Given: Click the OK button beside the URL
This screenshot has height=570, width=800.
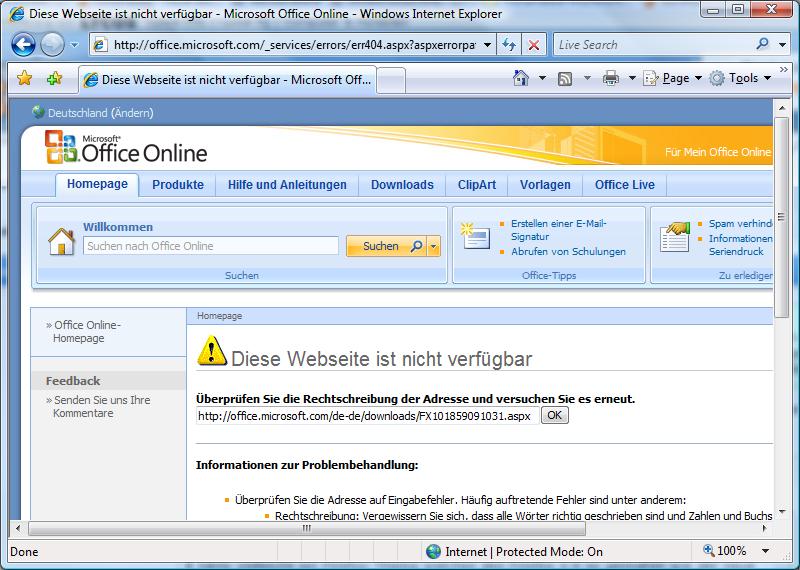Looking at the screenshot, I should [x=555, y=415].
